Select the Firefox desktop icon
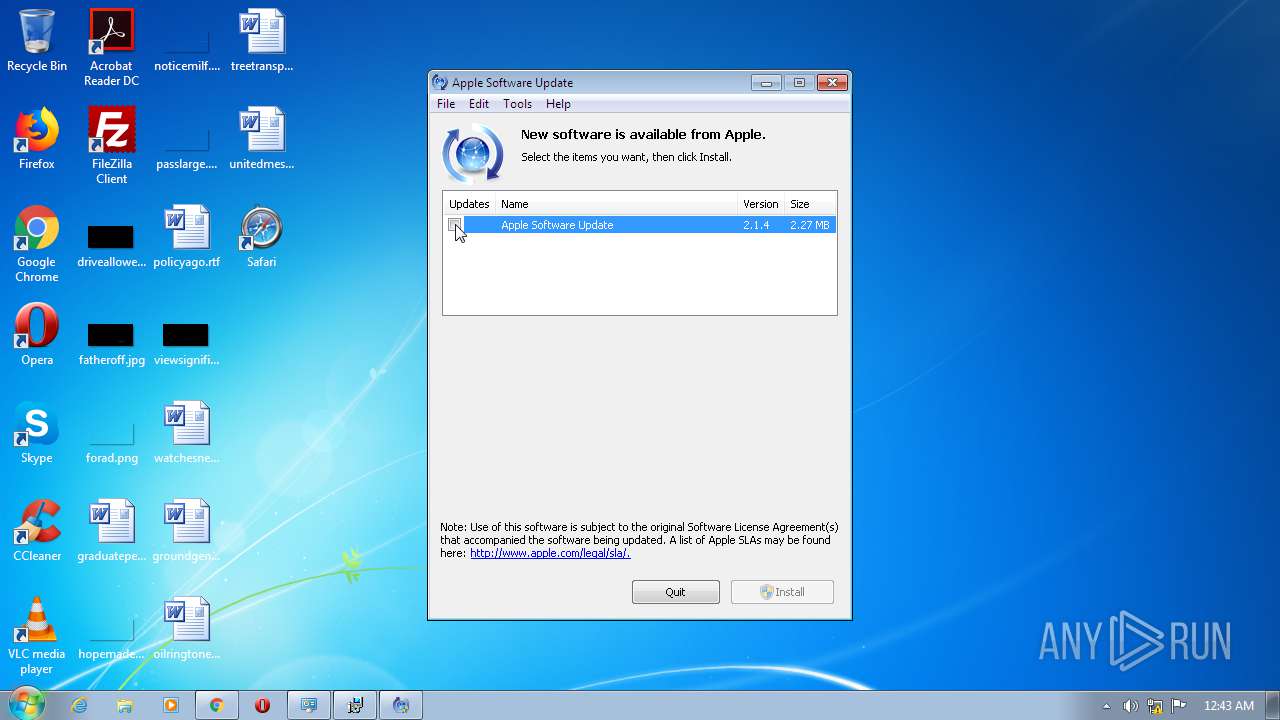The height and width of the screenshot is (720, 1280). coord(37,138)
